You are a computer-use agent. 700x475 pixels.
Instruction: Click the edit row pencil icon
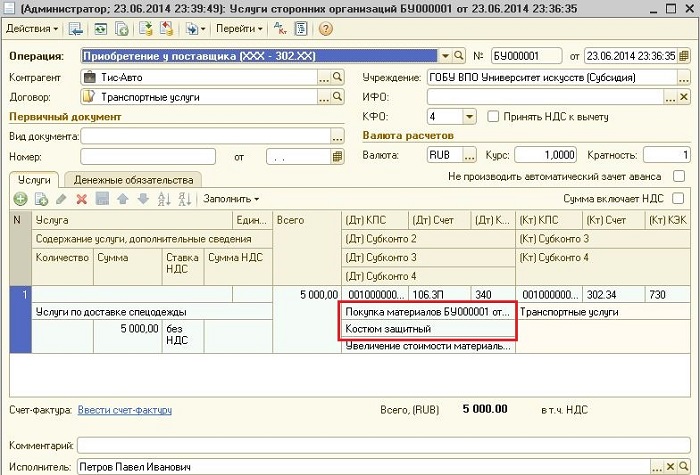click(61, 199)
